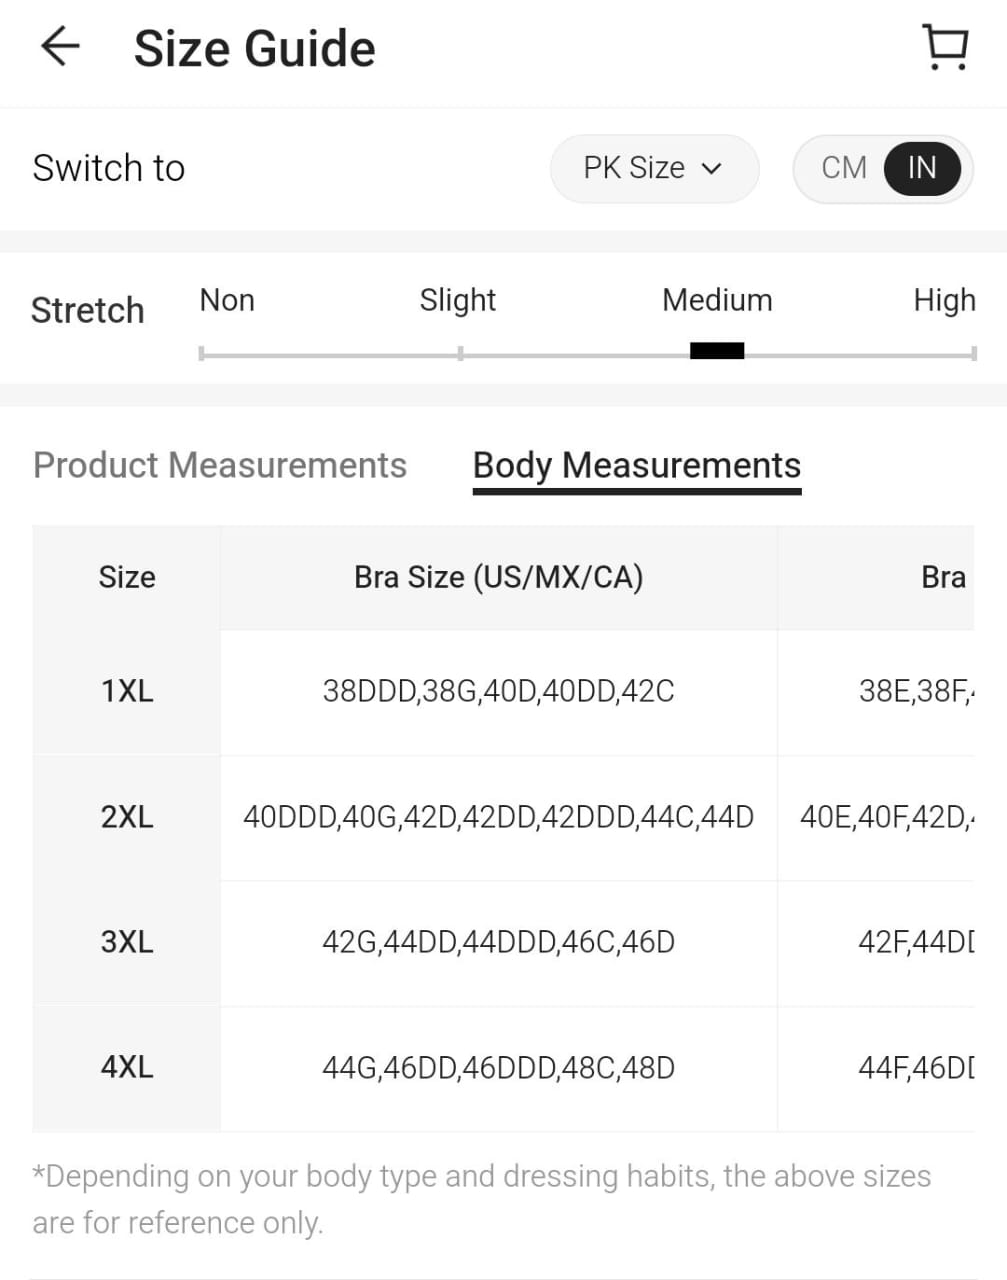The width and height of the screenshot is (1007, 1280).
Task: Select the 3XL size row
Action: [127, 942]
